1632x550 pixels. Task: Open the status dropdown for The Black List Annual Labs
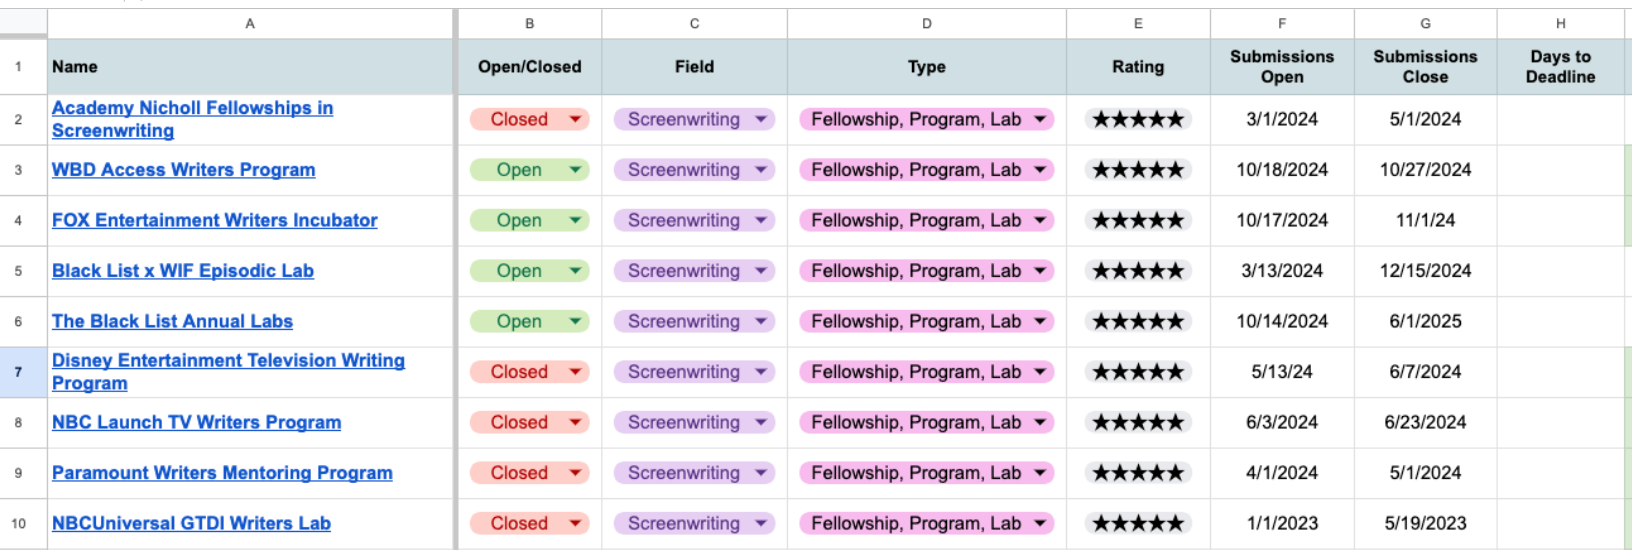pyautogui.click(x=575, y=321)
